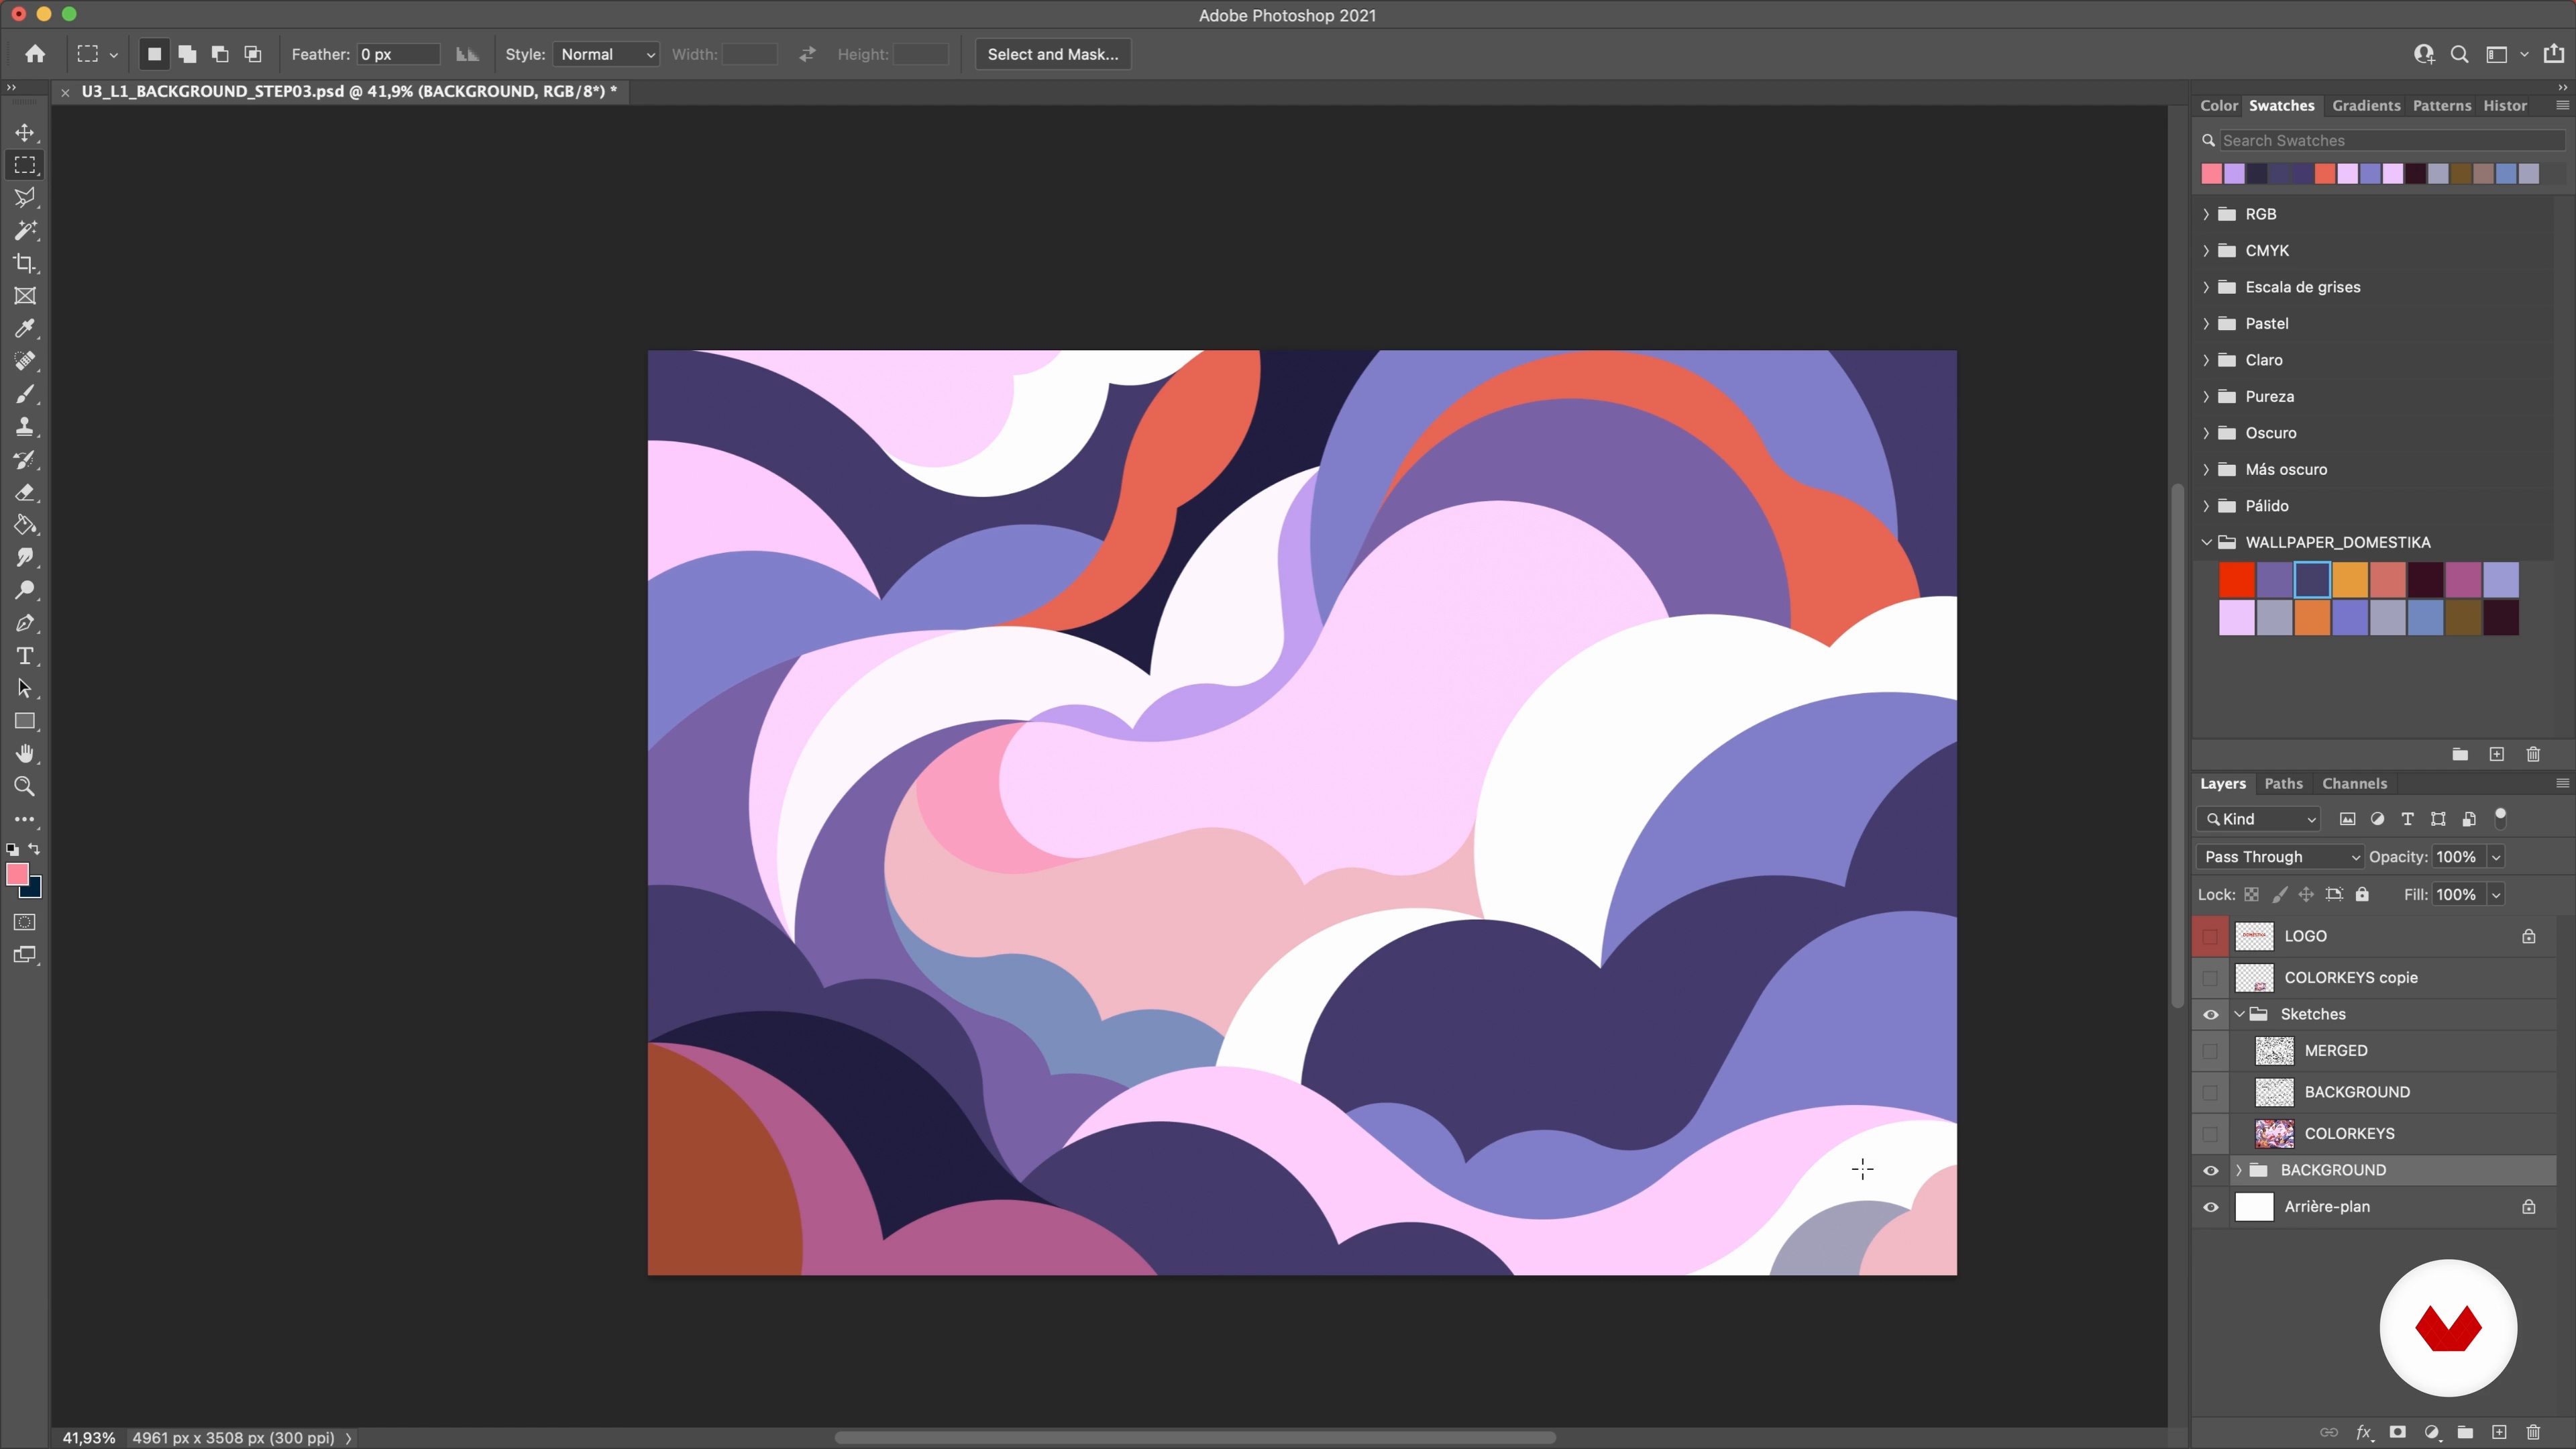Switch to the Channels tab

pyautogui.click(x=2354, y=784)
